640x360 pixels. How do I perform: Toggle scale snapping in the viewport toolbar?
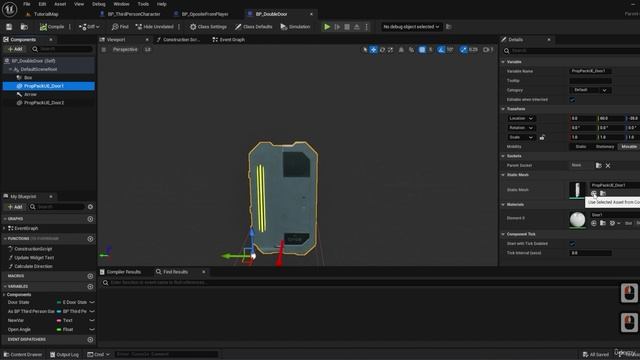point(463,50)
